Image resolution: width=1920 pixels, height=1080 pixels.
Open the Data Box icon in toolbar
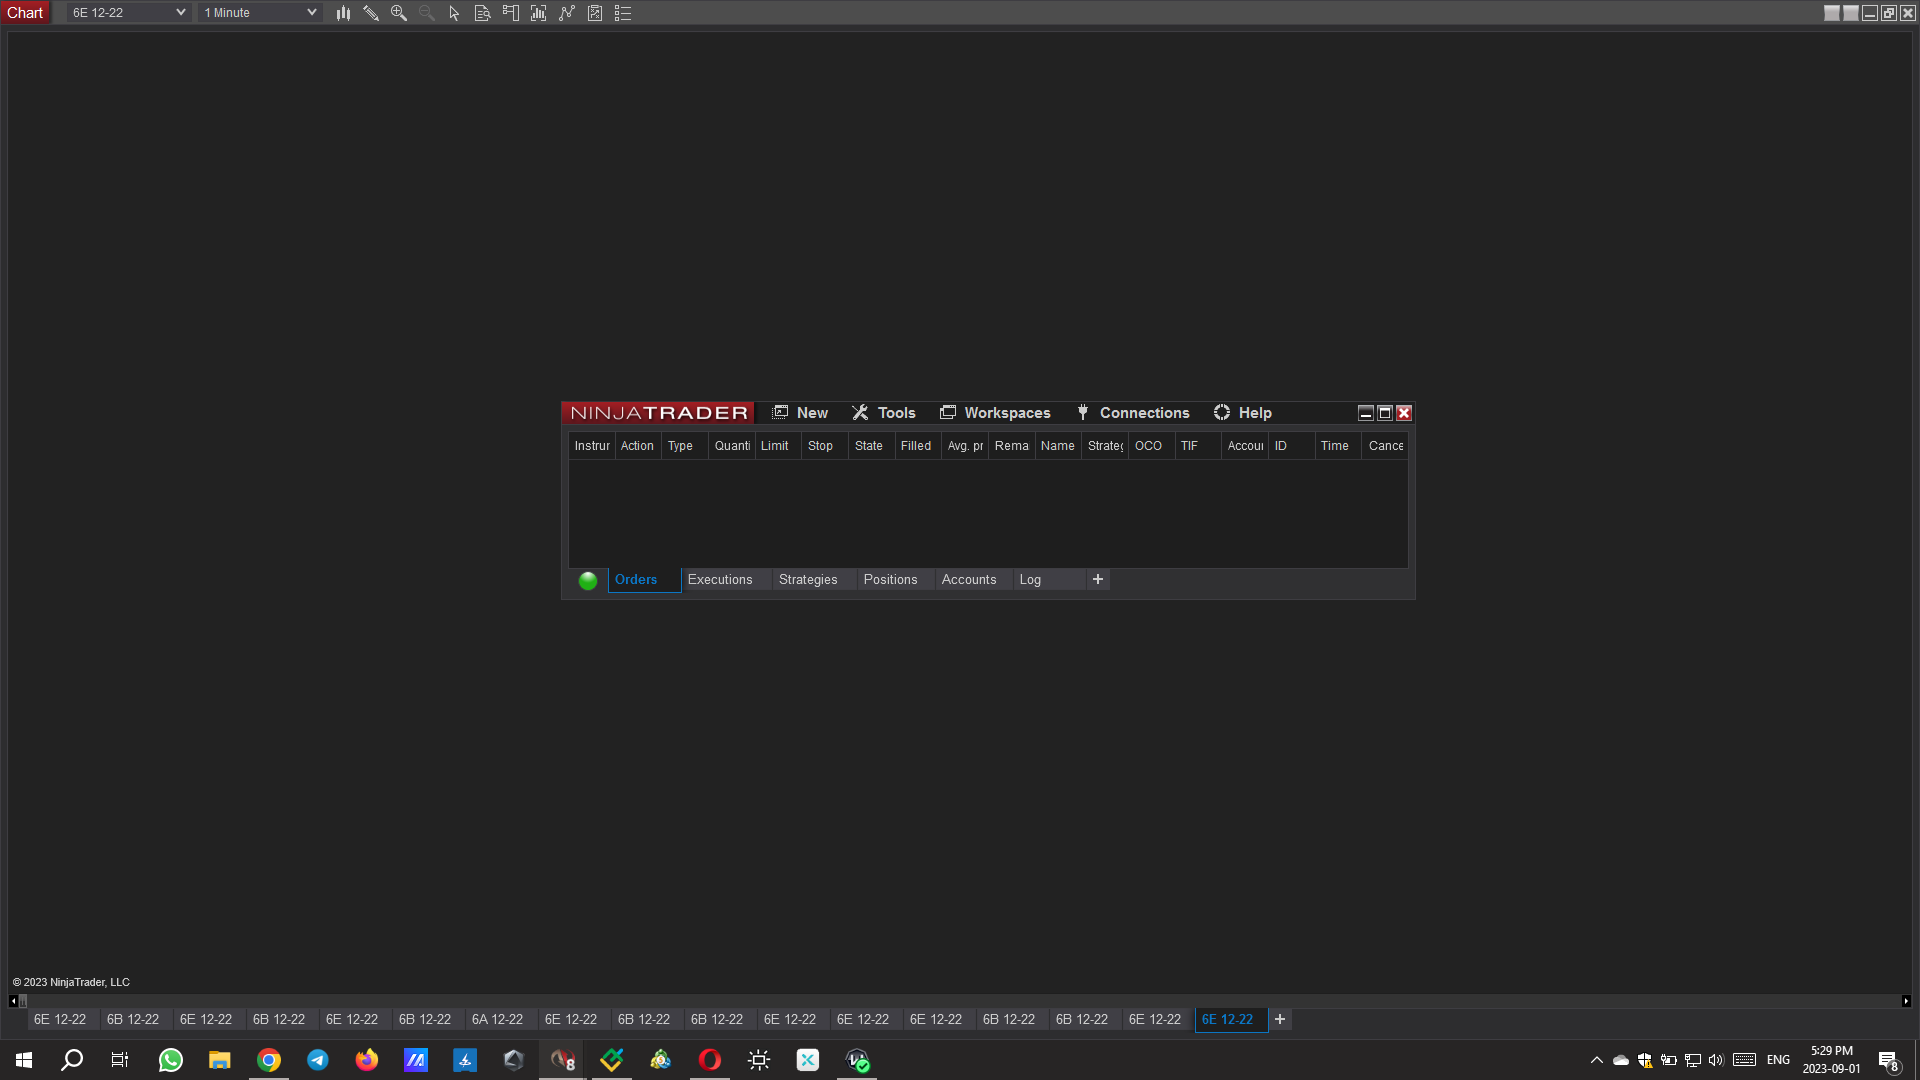pos(482,13)
